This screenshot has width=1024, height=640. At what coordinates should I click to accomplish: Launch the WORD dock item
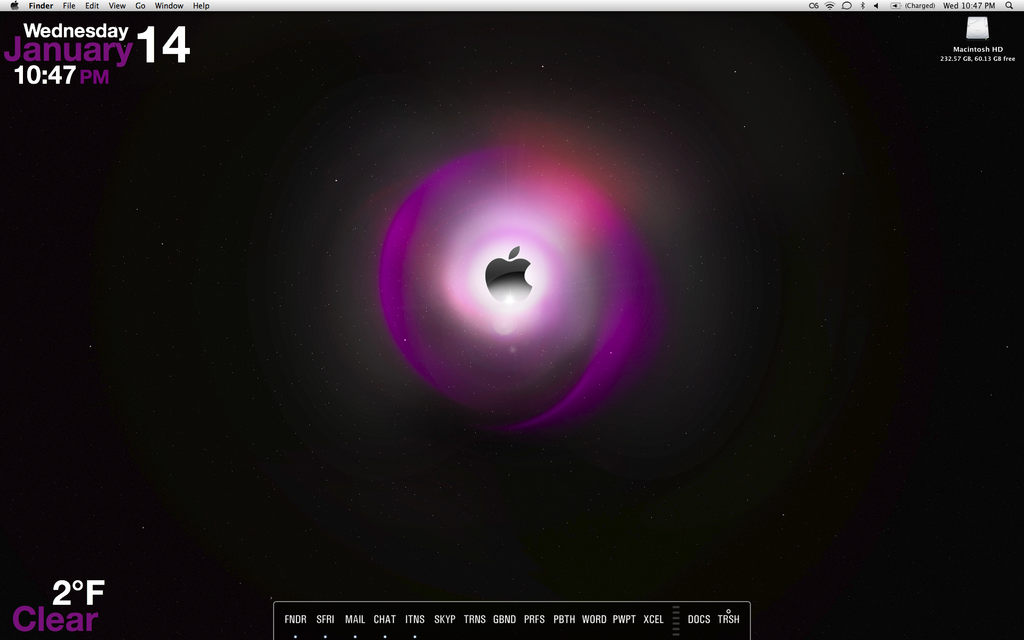click(x=594, y=619)
